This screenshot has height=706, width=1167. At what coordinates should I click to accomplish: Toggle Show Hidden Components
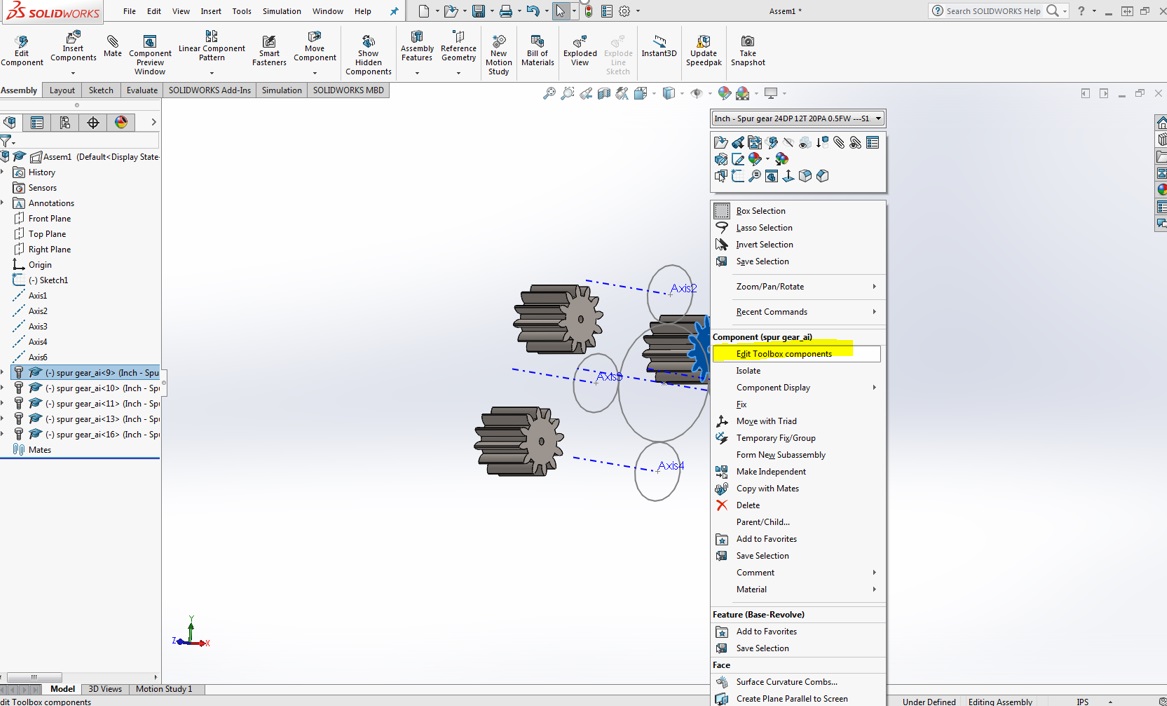click(368, 52)
